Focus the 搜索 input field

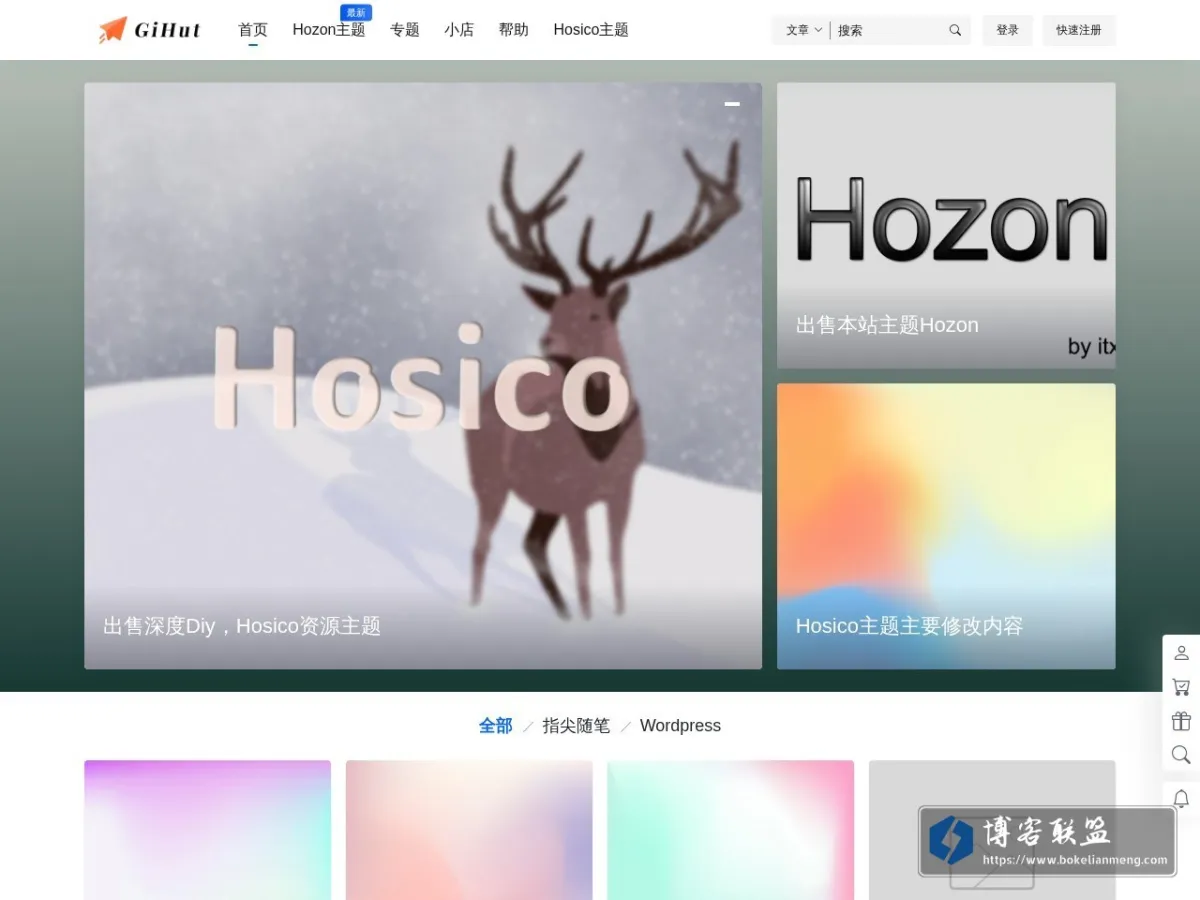coord(890,30)
